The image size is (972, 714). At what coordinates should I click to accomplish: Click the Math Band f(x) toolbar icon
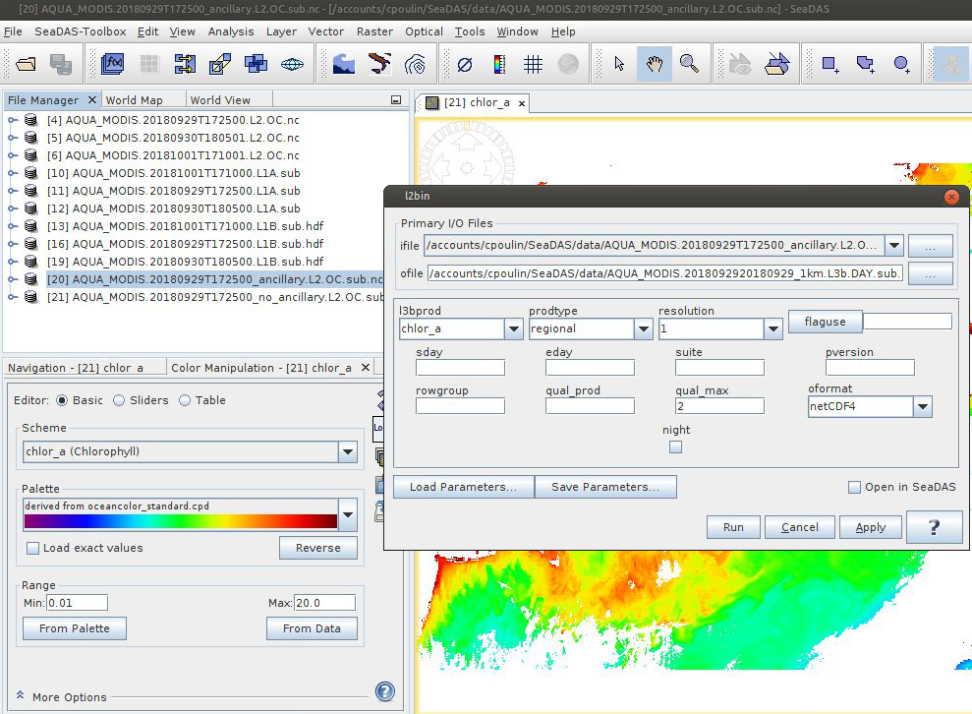(x=113, y=64)
